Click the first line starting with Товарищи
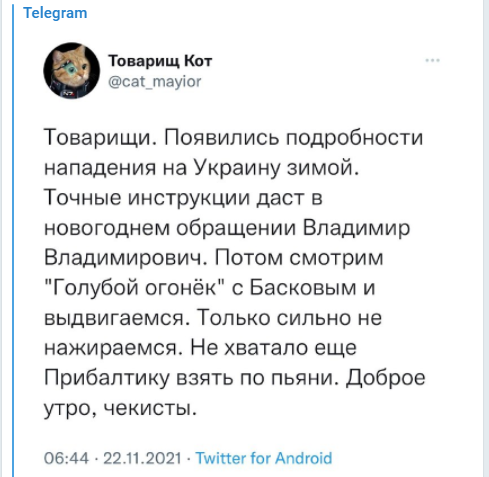Screen dimensions: 489x477 [233, 137]
